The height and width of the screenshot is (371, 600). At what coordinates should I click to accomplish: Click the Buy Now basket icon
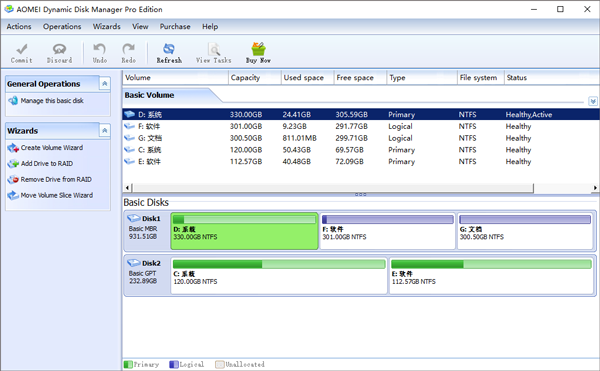[258, 49]
